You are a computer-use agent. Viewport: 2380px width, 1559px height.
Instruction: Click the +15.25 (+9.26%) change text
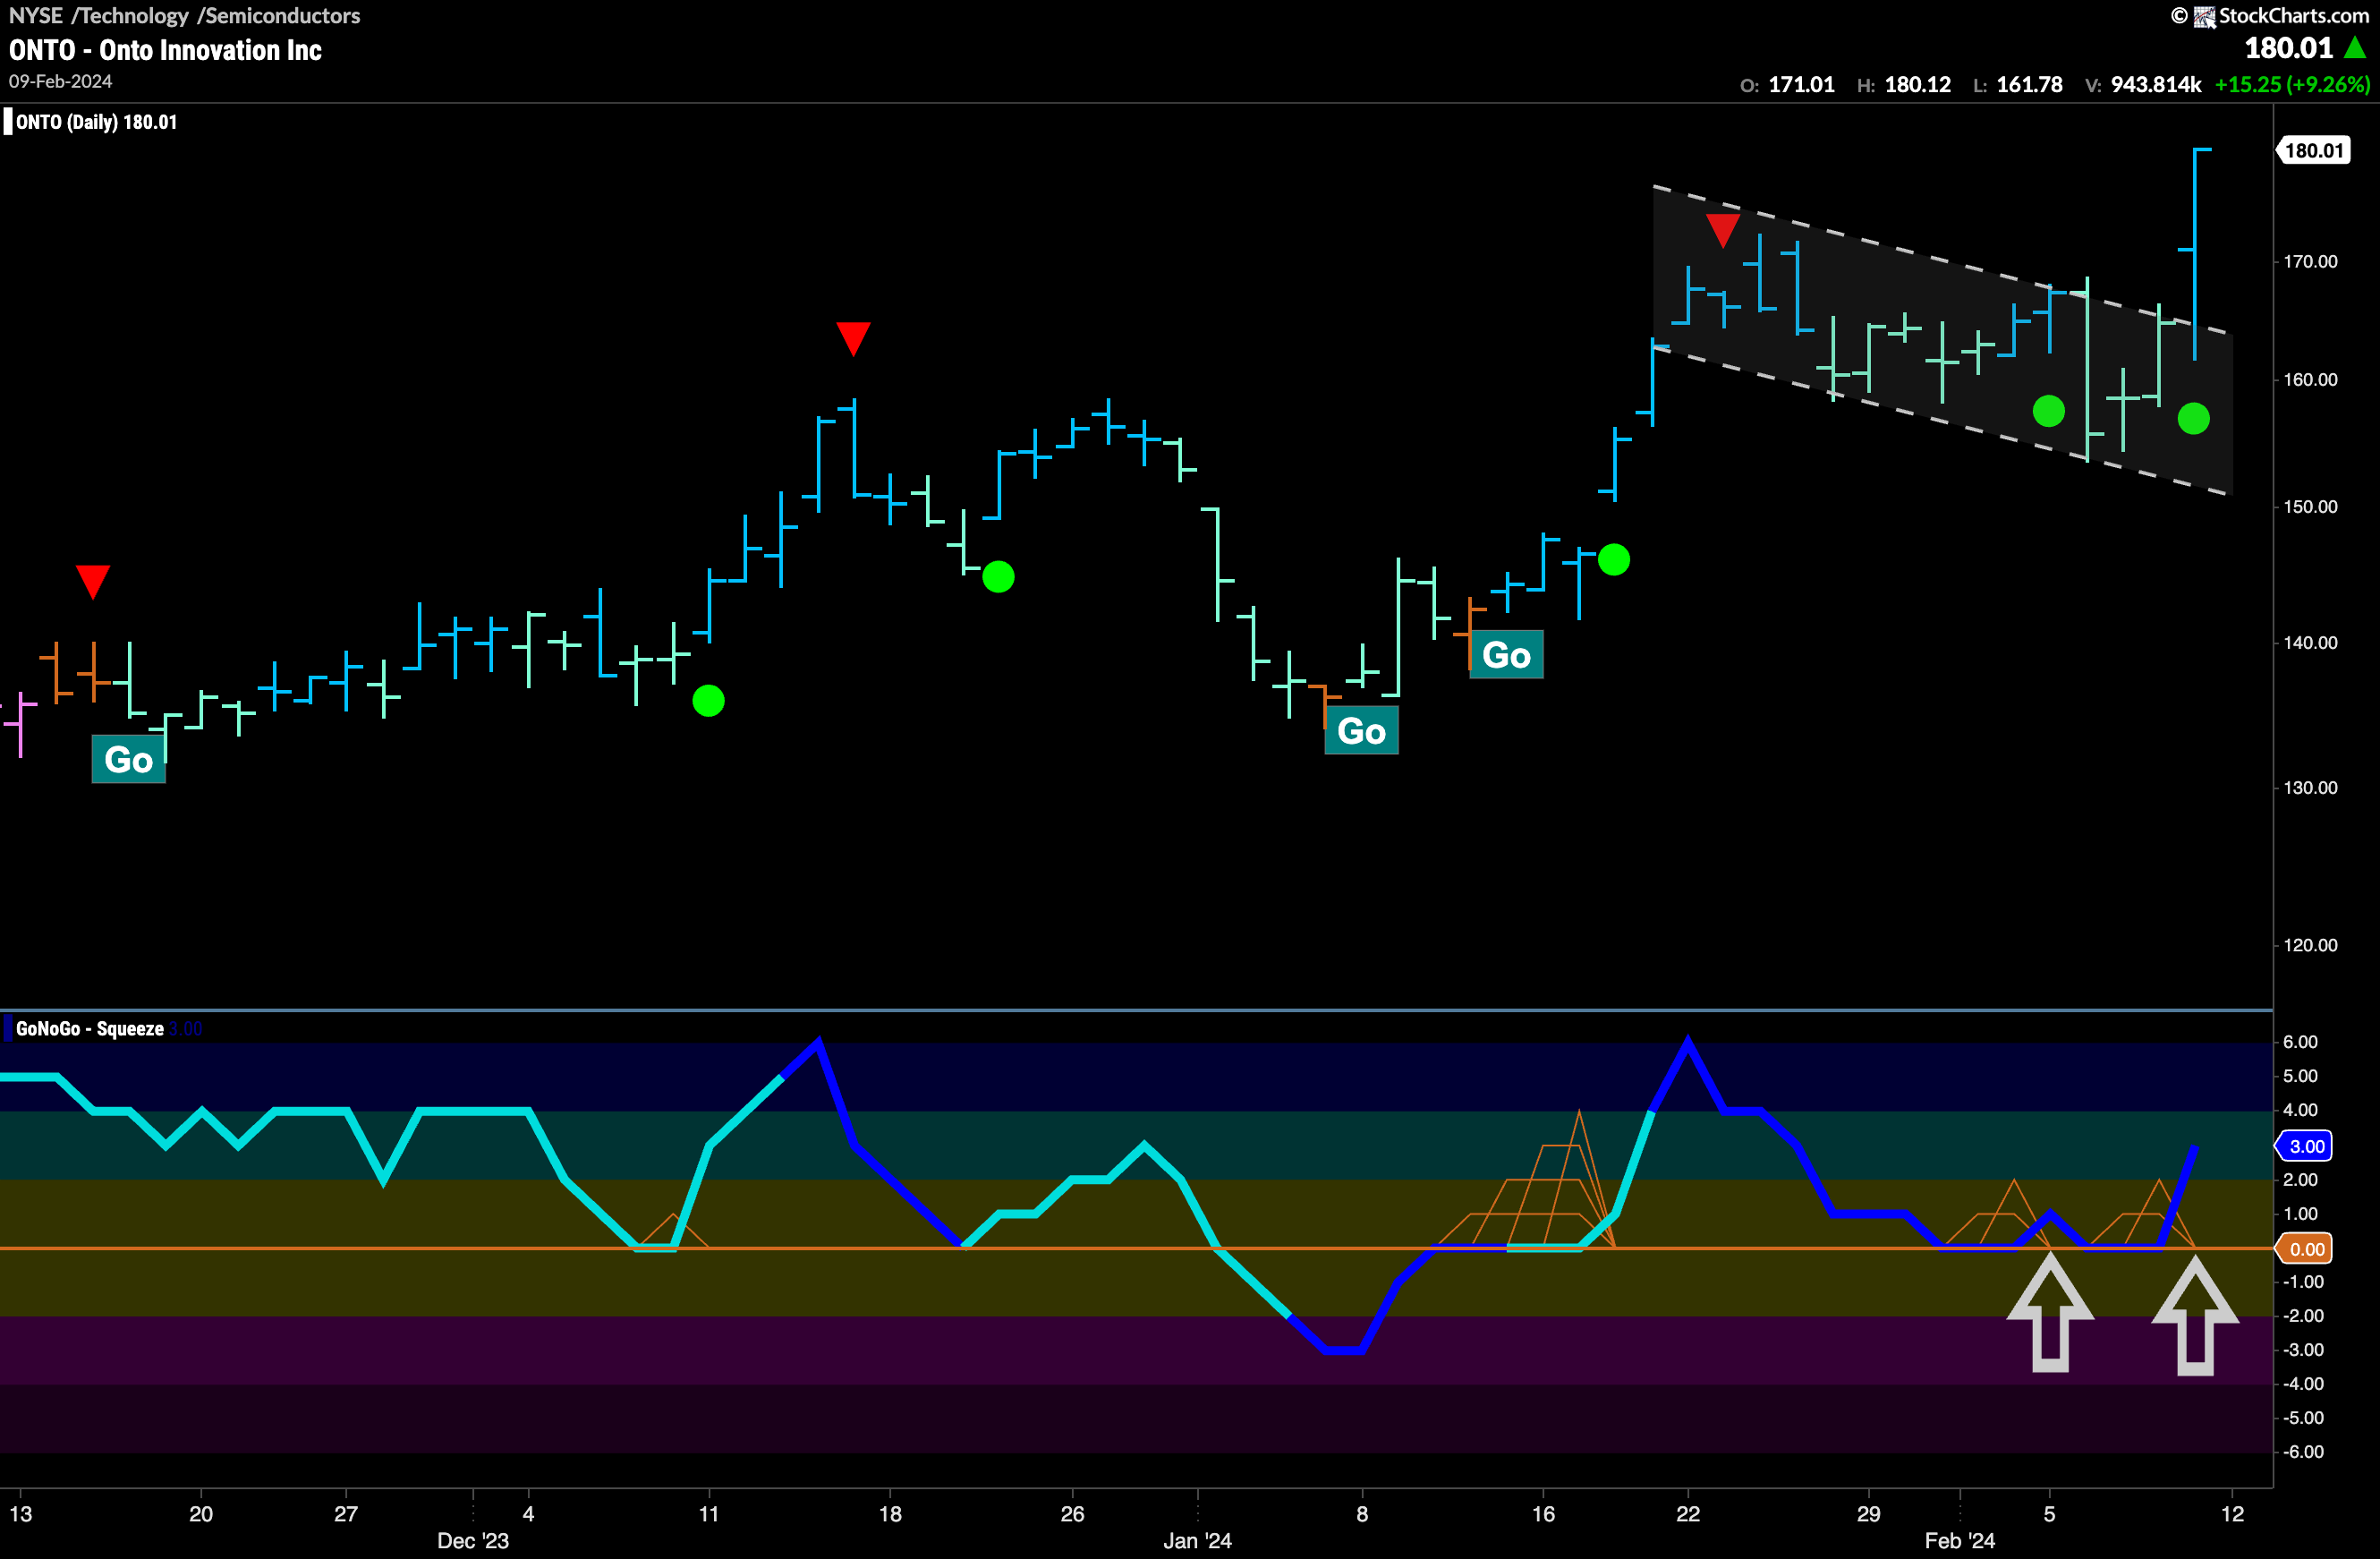pyautogui.click(x=2292, y=84)
